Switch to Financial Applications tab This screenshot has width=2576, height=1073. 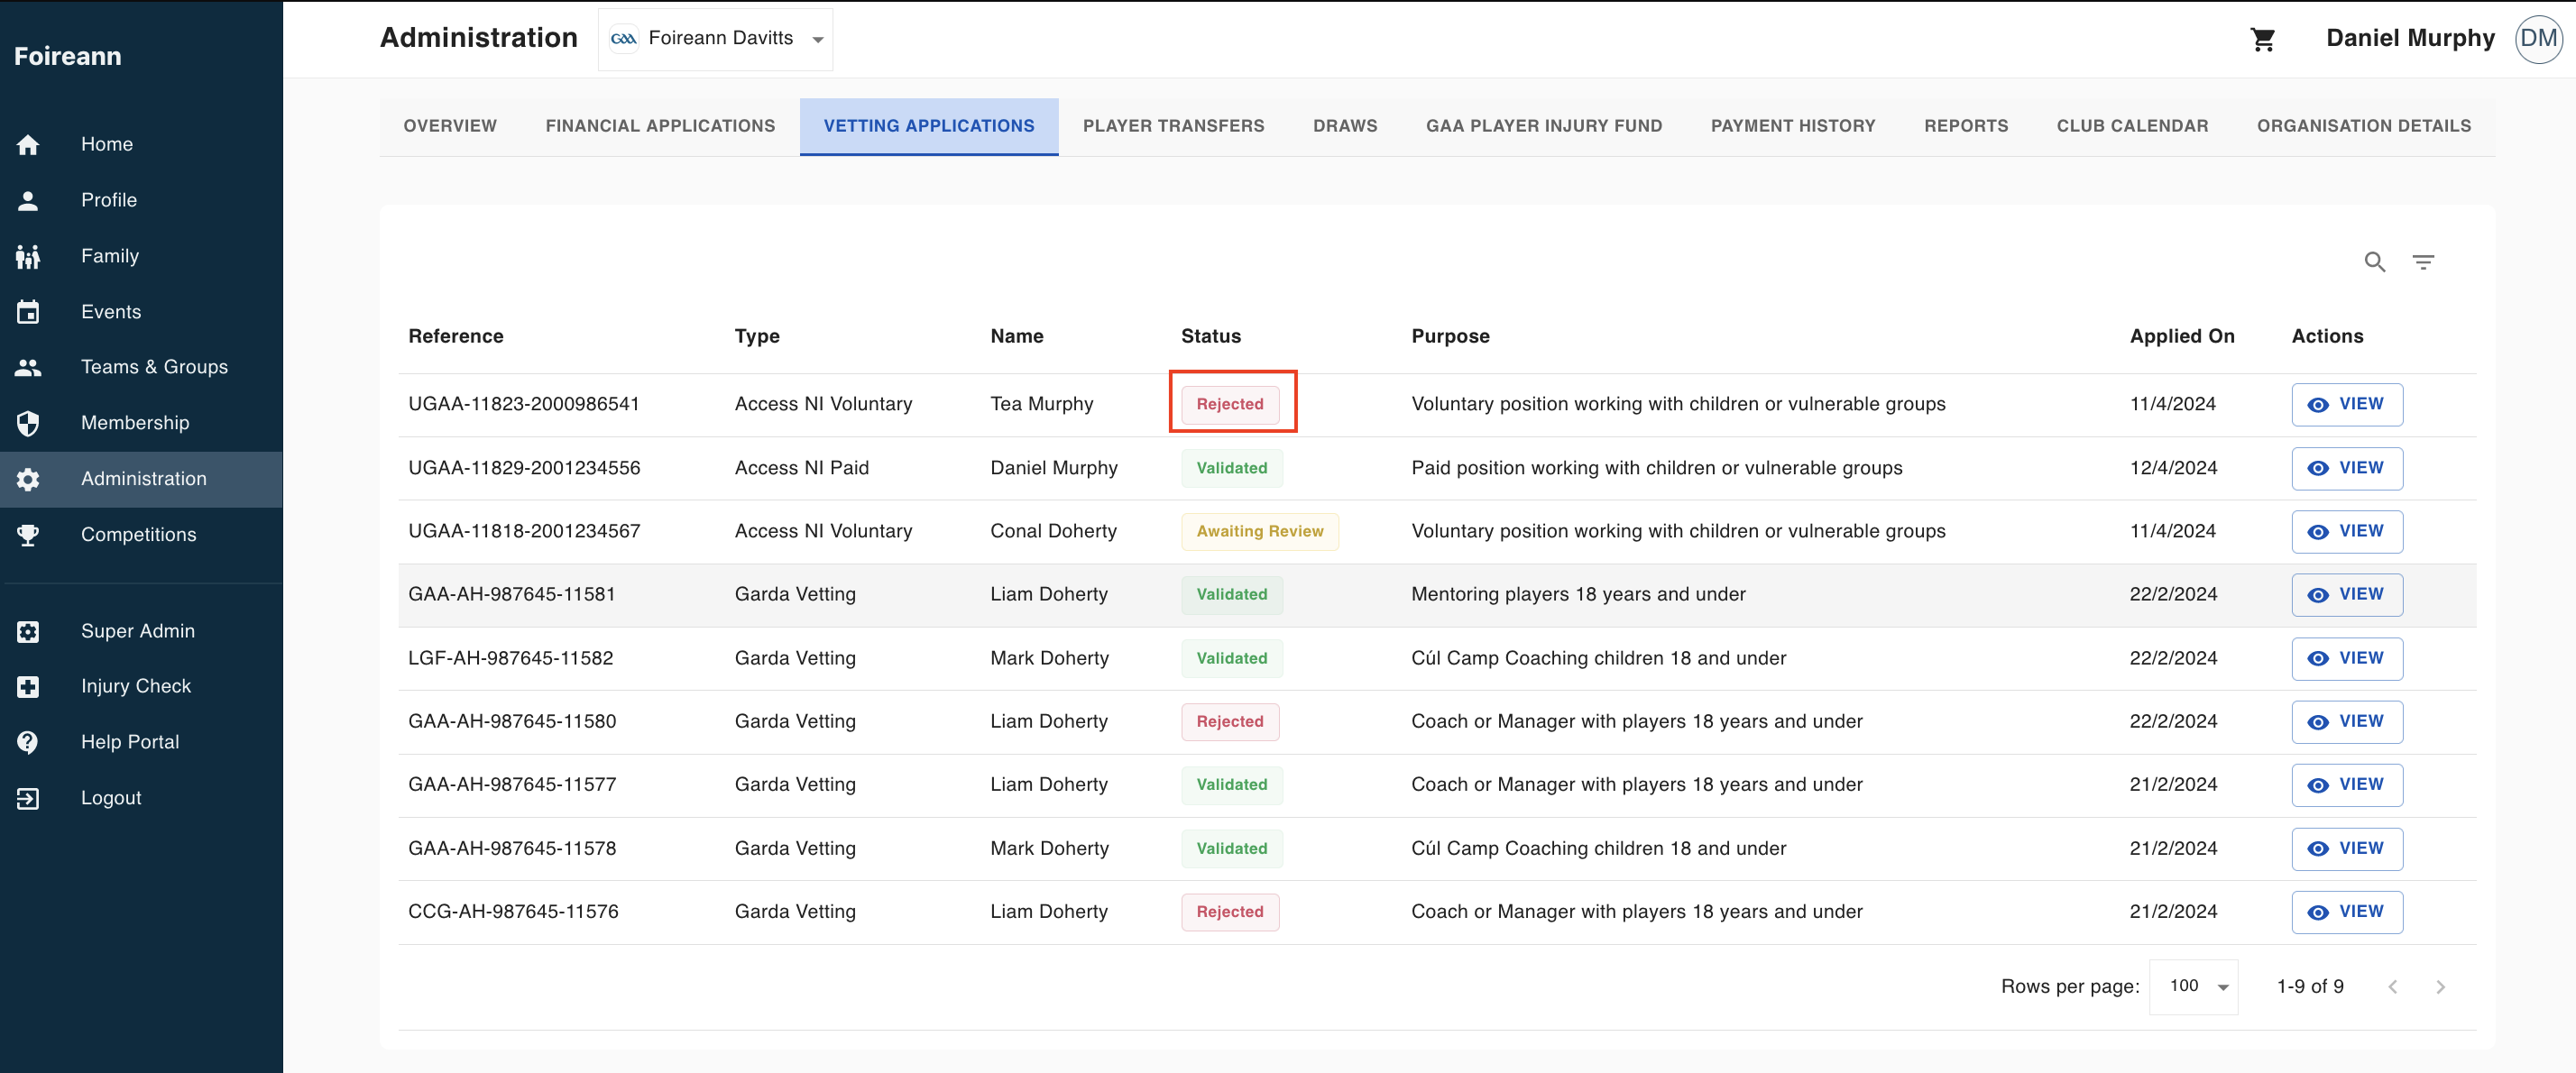pos(660,126)
